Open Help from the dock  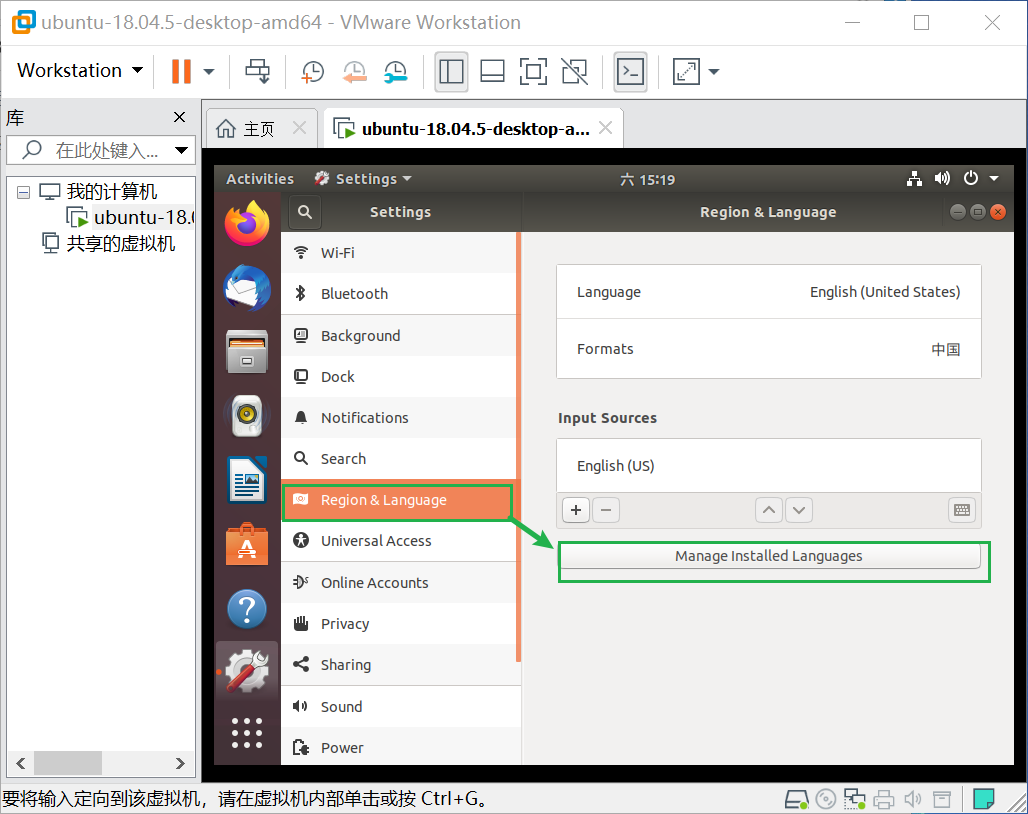(x=247, y=609)
